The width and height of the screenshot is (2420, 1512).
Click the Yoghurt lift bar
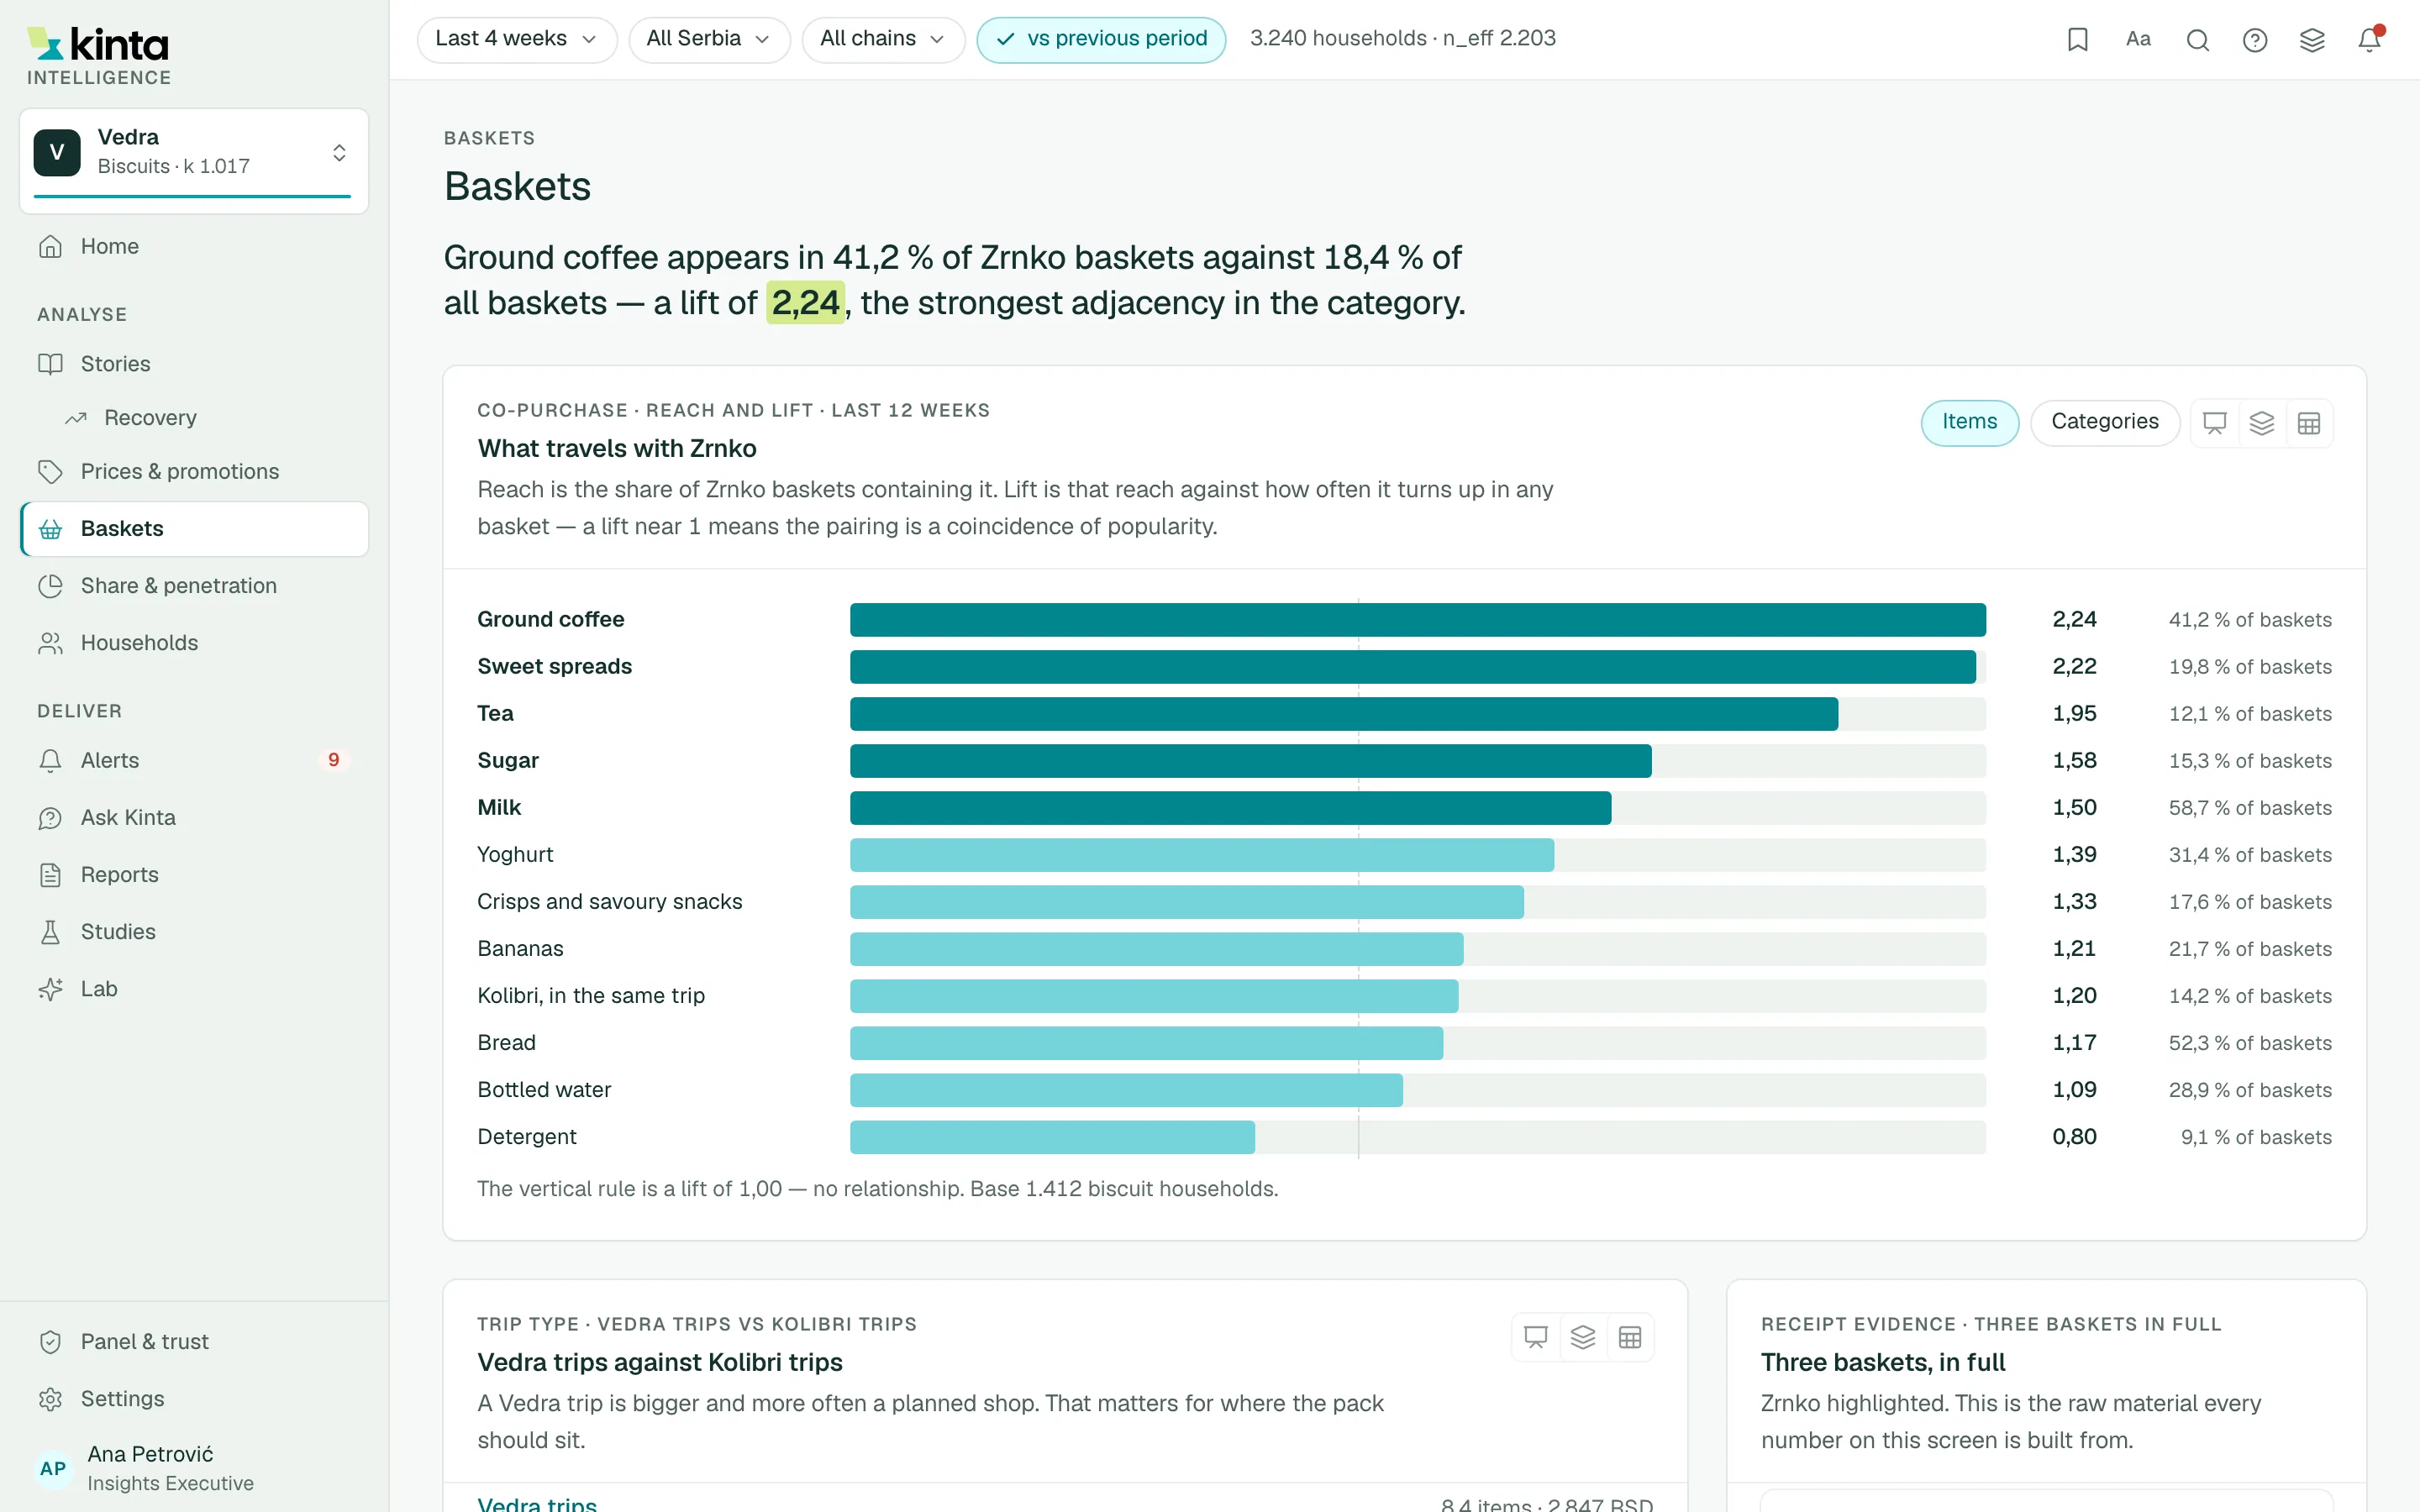coord(1202,855)
